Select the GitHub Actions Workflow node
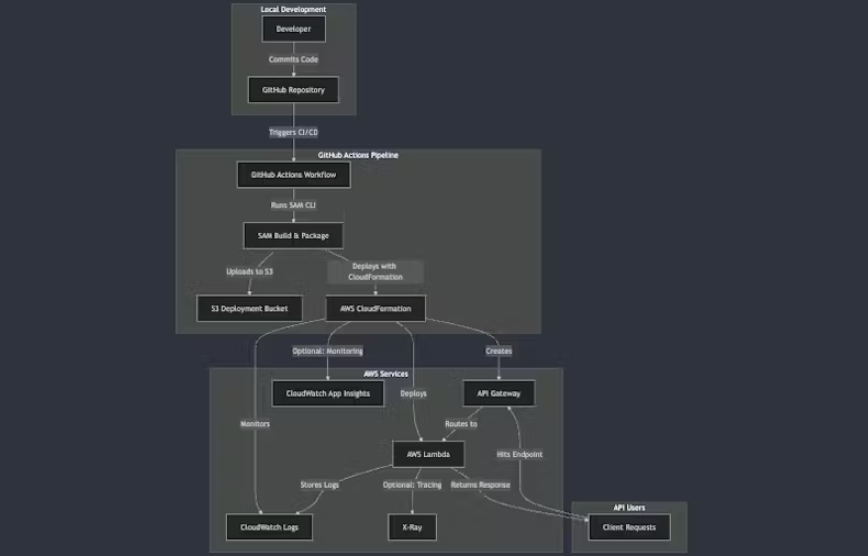This screenshot has width=868, height=556. [293, 174]
